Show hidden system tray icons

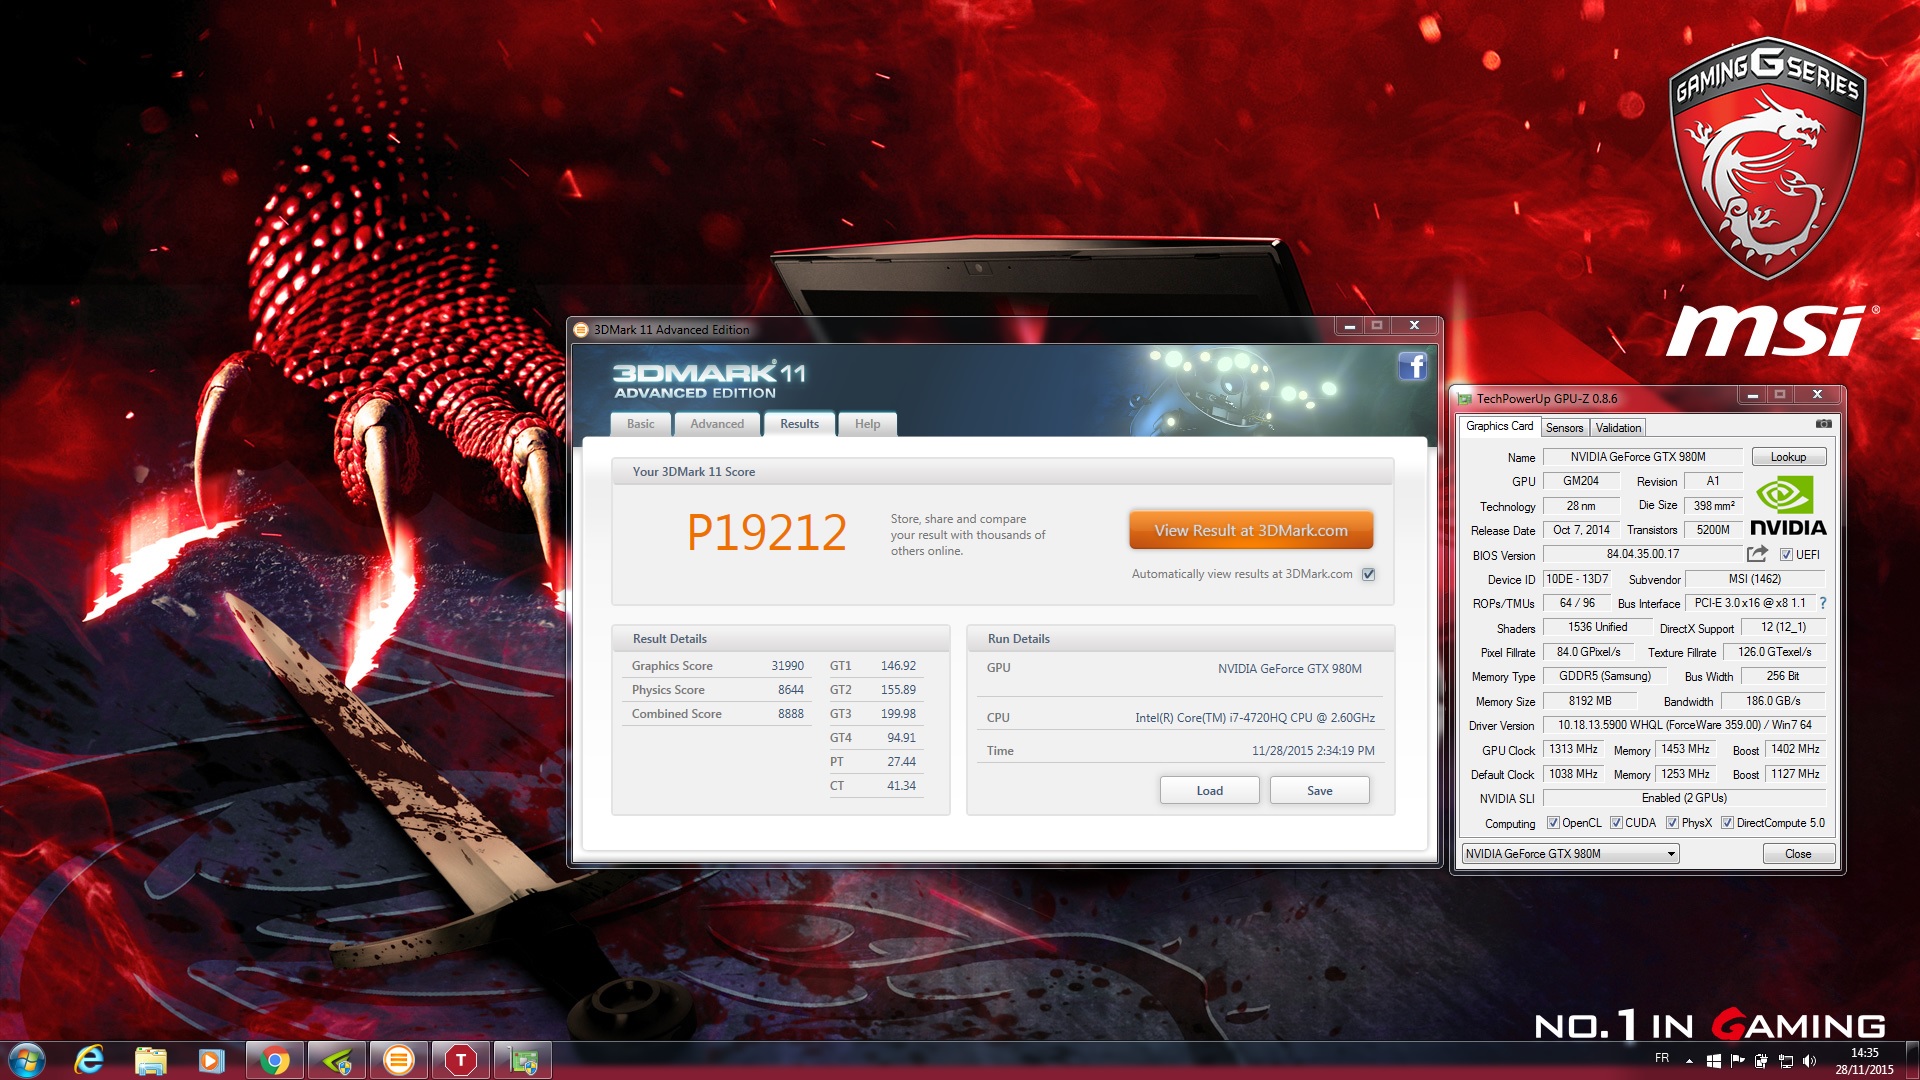click(x=1689, y=1060)
